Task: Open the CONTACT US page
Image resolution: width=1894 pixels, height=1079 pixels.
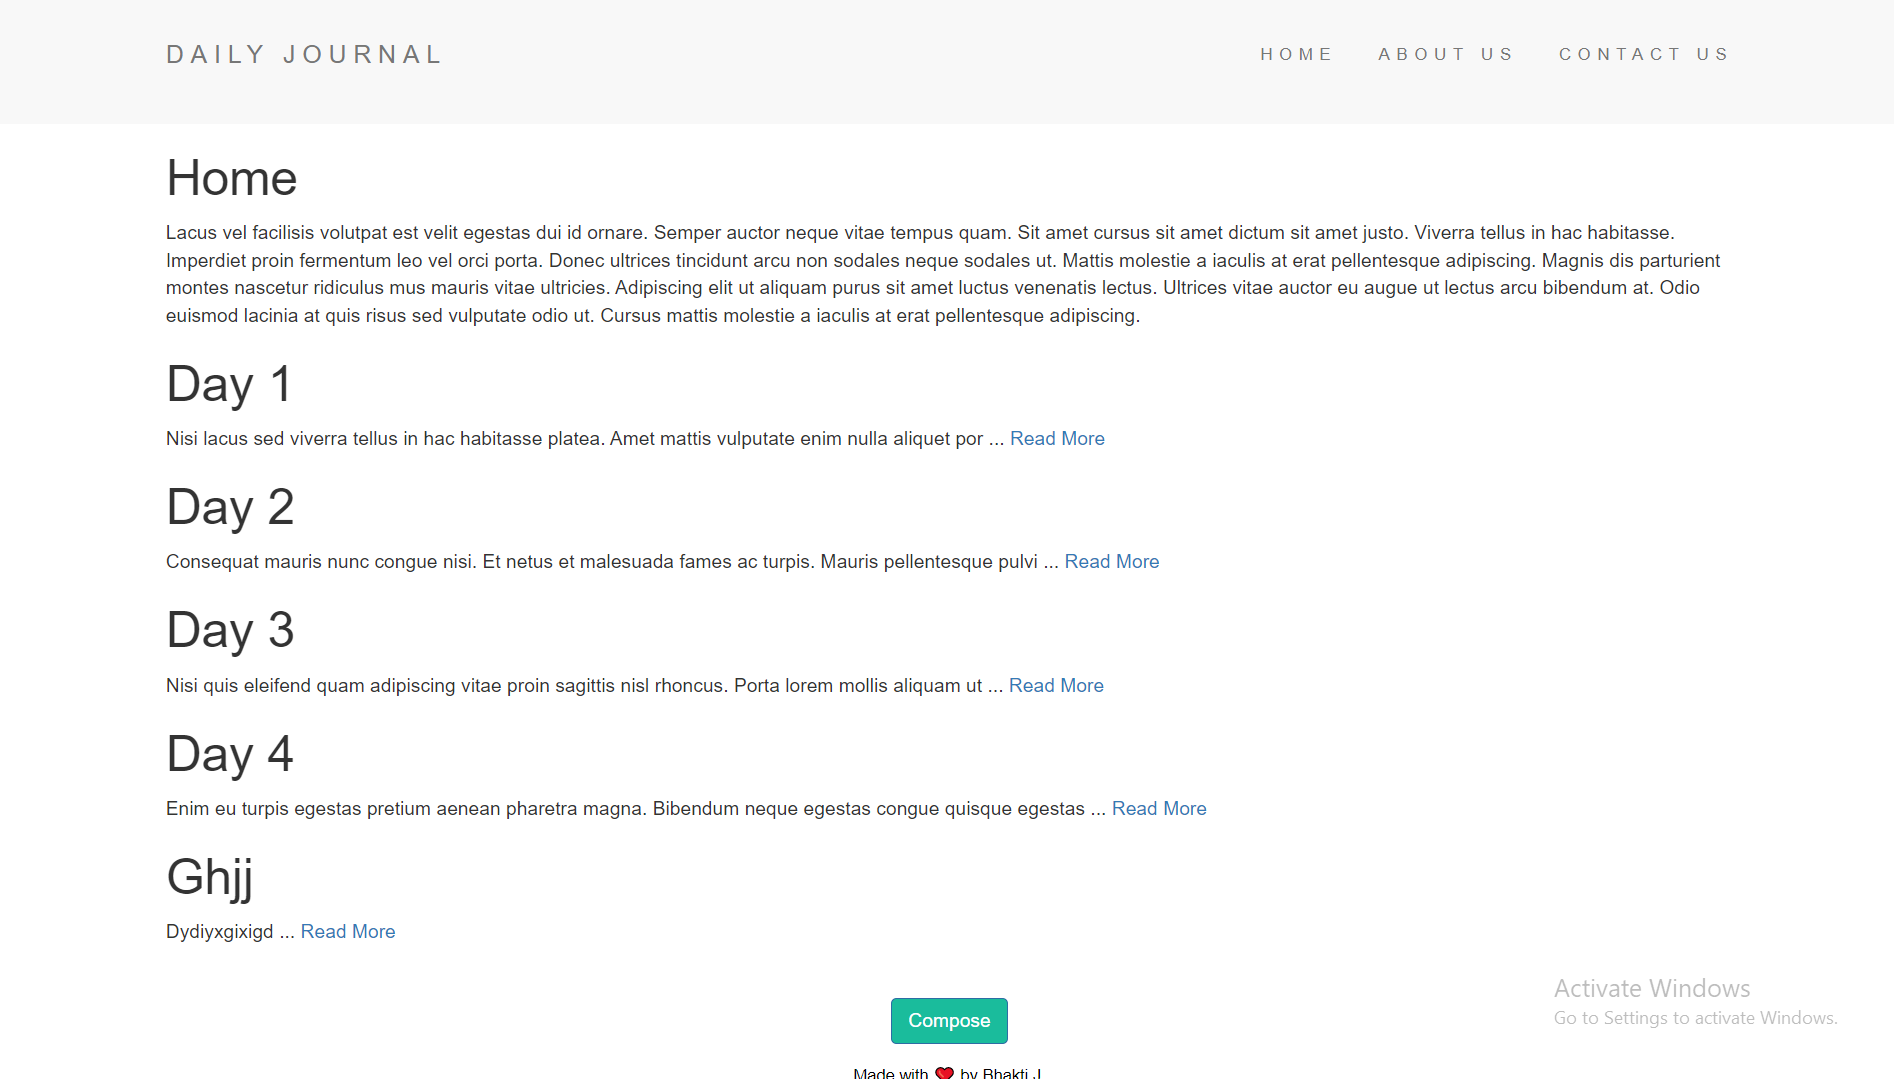Action: (x=1644, y=54)
